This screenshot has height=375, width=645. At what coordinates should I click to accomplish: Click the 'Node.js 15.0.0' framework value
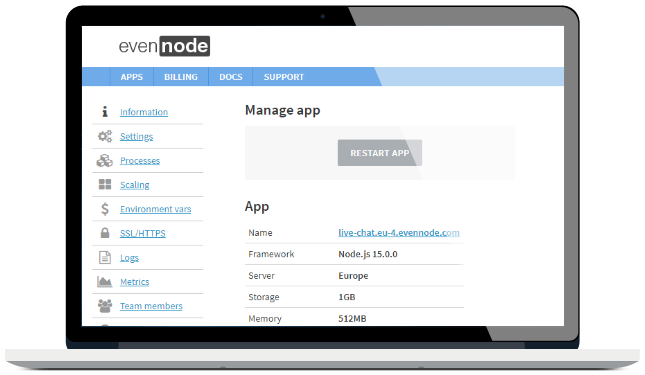(368, 254)
